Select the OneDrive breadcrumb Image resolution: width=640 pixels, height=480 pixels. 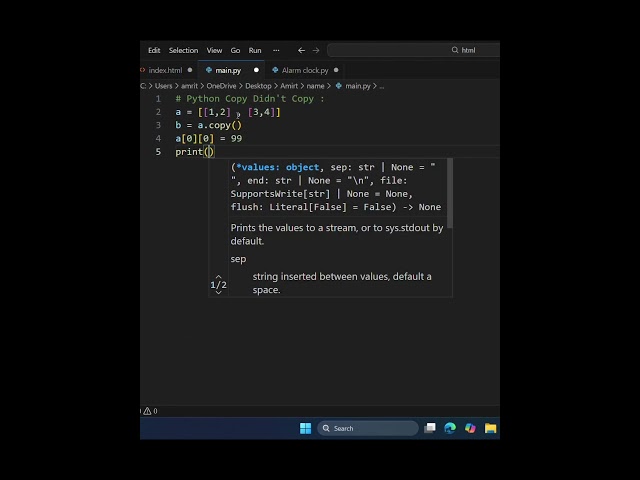pyautogui.click(x=221, y=86)
